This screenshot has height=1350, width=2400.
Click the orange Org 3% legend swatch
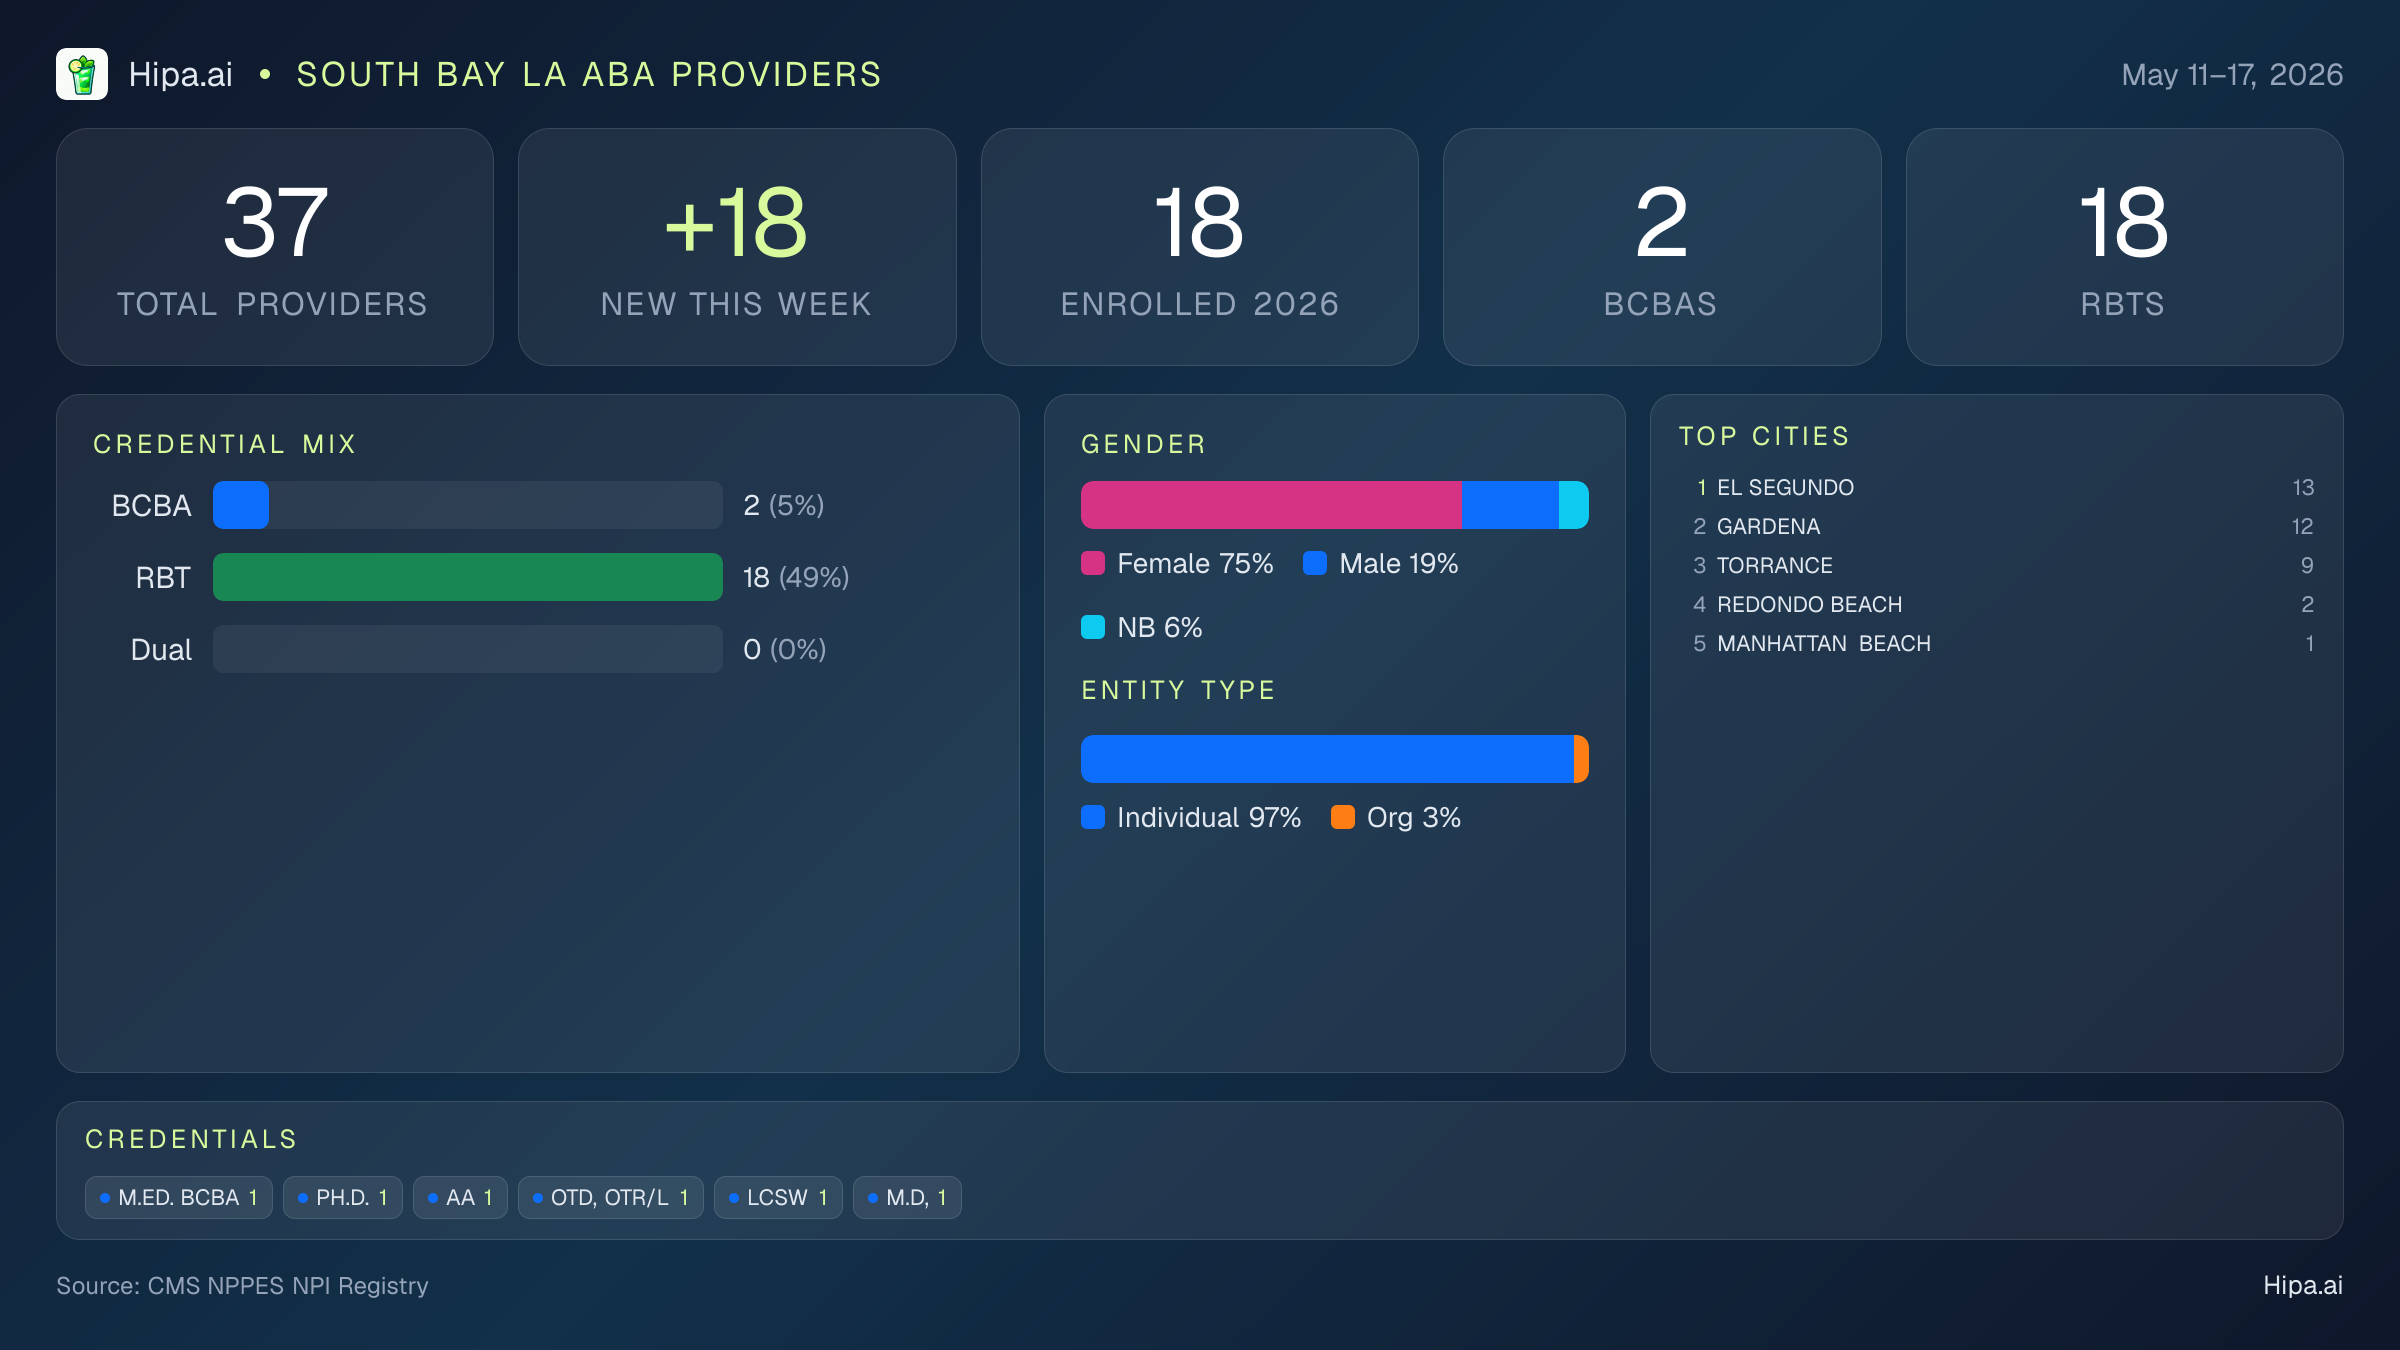pyautogui.click(x=1343, y=817)
